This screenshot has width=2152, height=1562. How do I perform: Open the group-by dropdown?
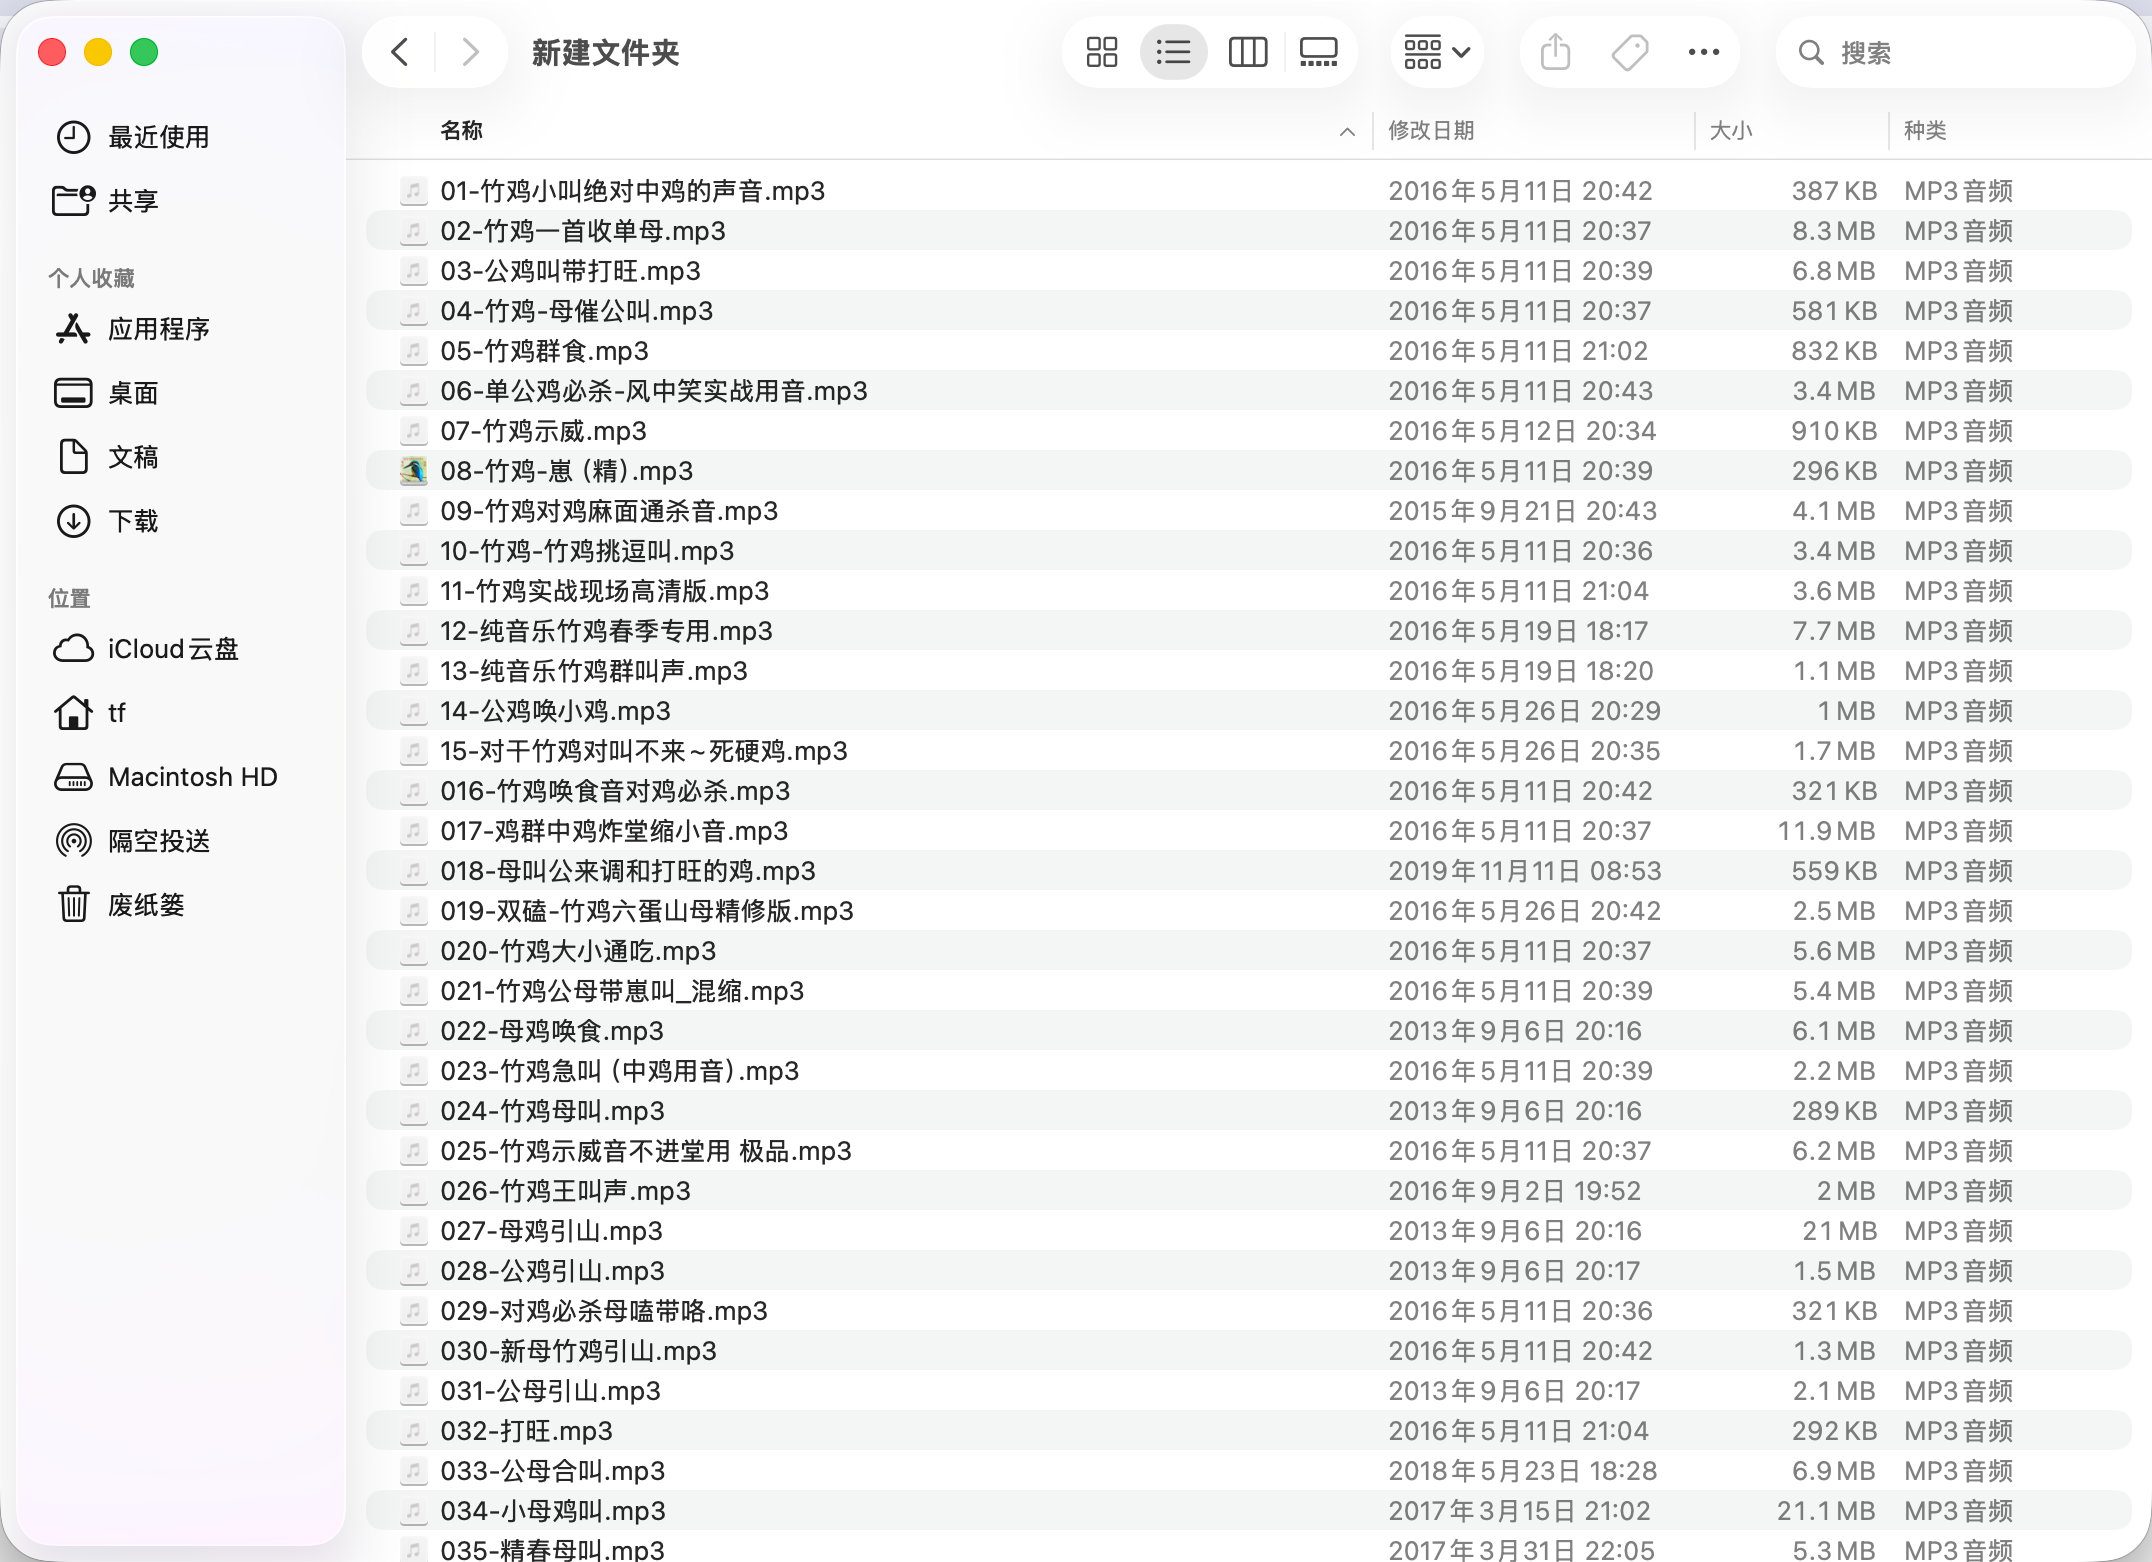[1436, 52]
